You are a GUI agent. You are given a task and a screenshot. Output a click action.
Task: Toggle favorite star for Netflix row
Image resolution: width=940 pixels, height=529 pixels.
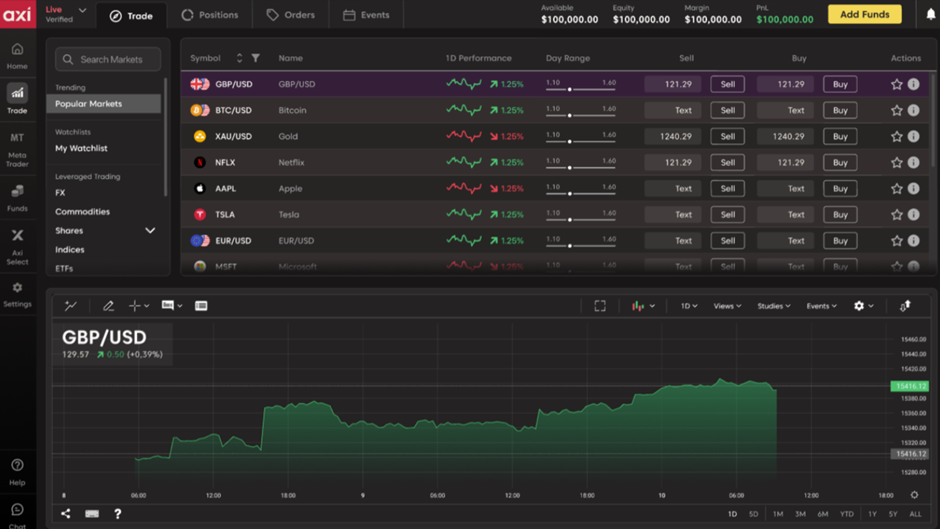(x=896, y=163)
